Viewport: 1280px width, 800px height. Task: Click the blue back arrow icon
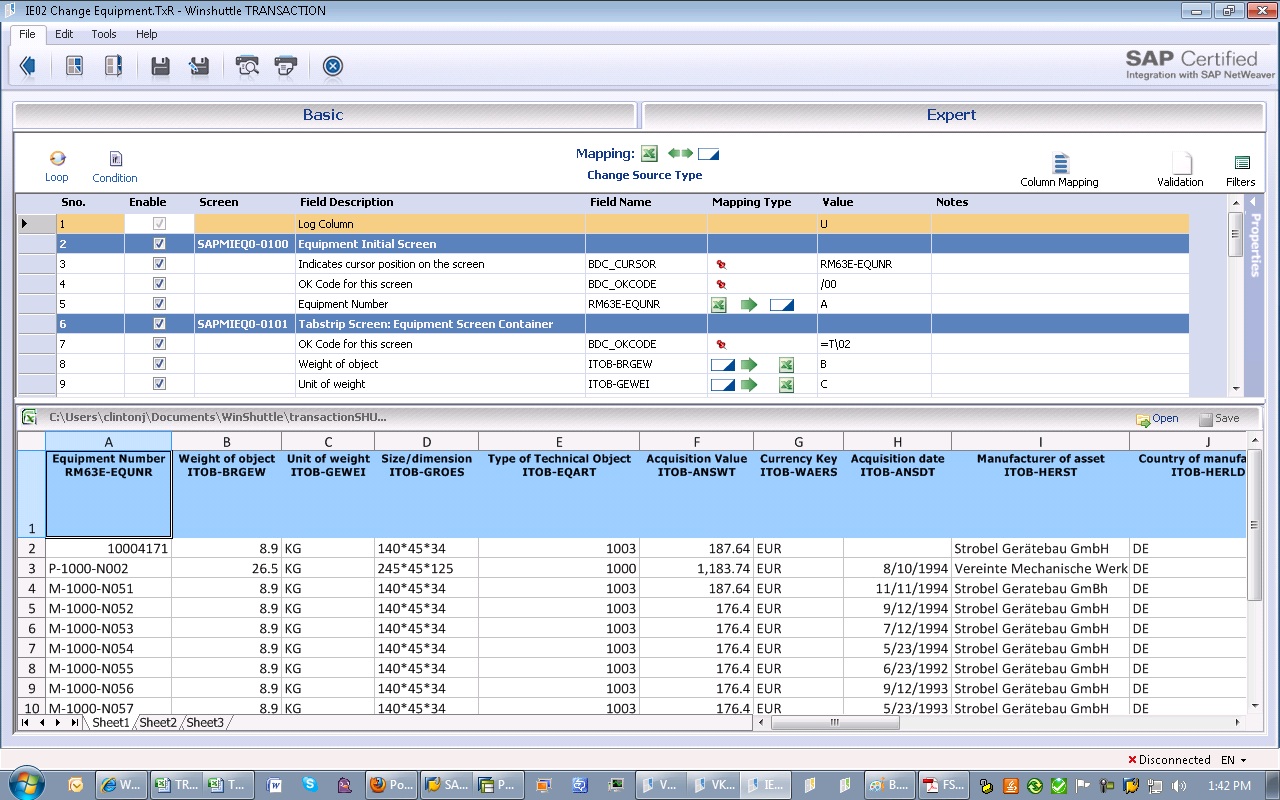27,66
